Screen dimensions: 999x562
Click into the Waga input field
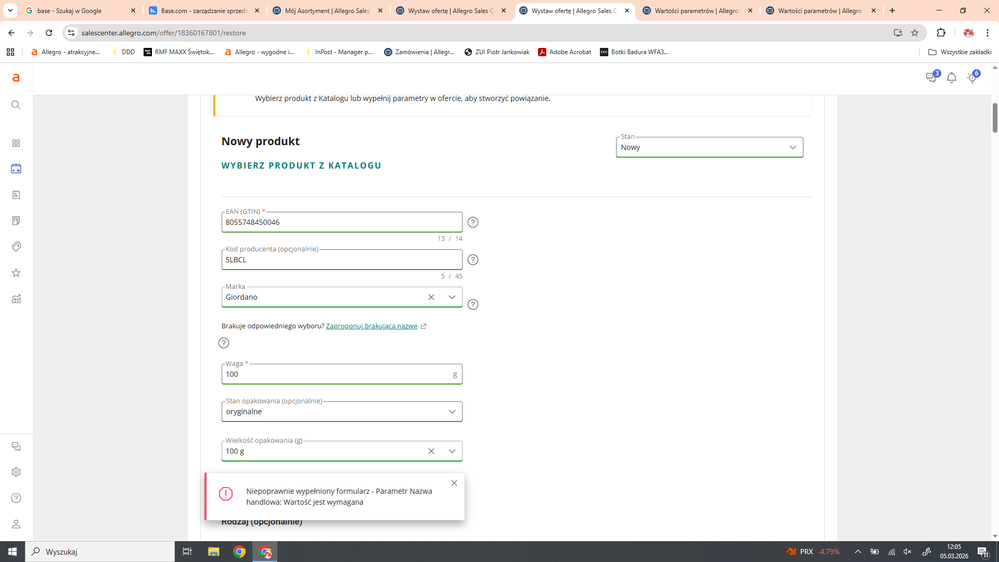coord(335,374)
